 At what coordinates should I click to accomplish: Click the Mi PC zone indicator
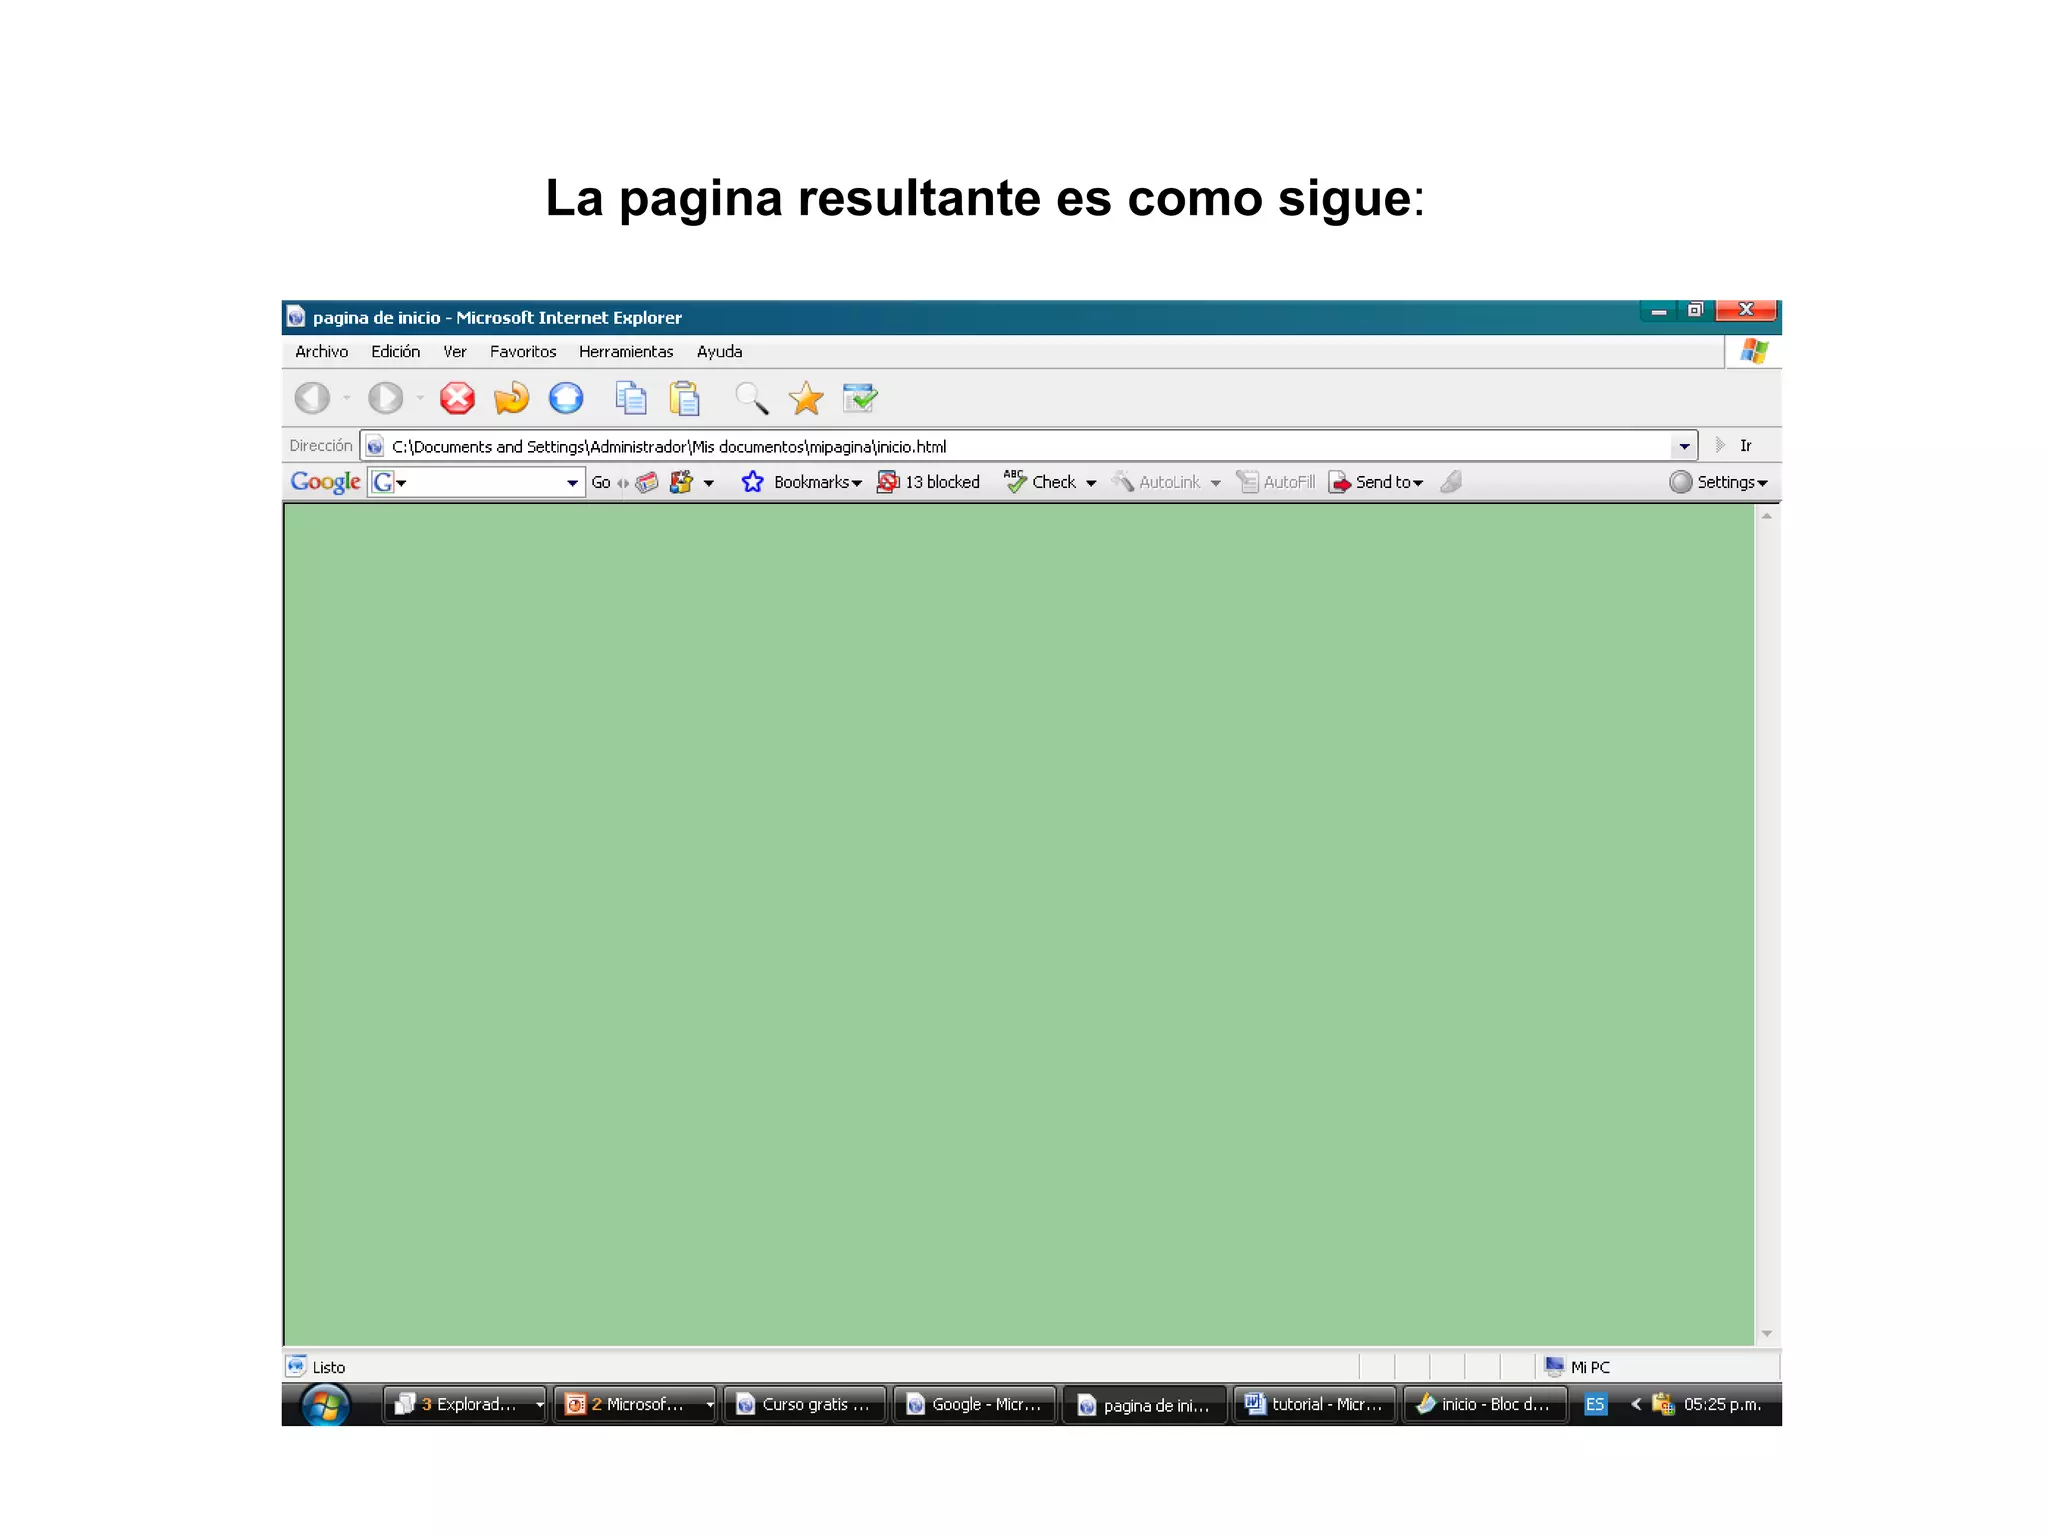[1578, 1367]
